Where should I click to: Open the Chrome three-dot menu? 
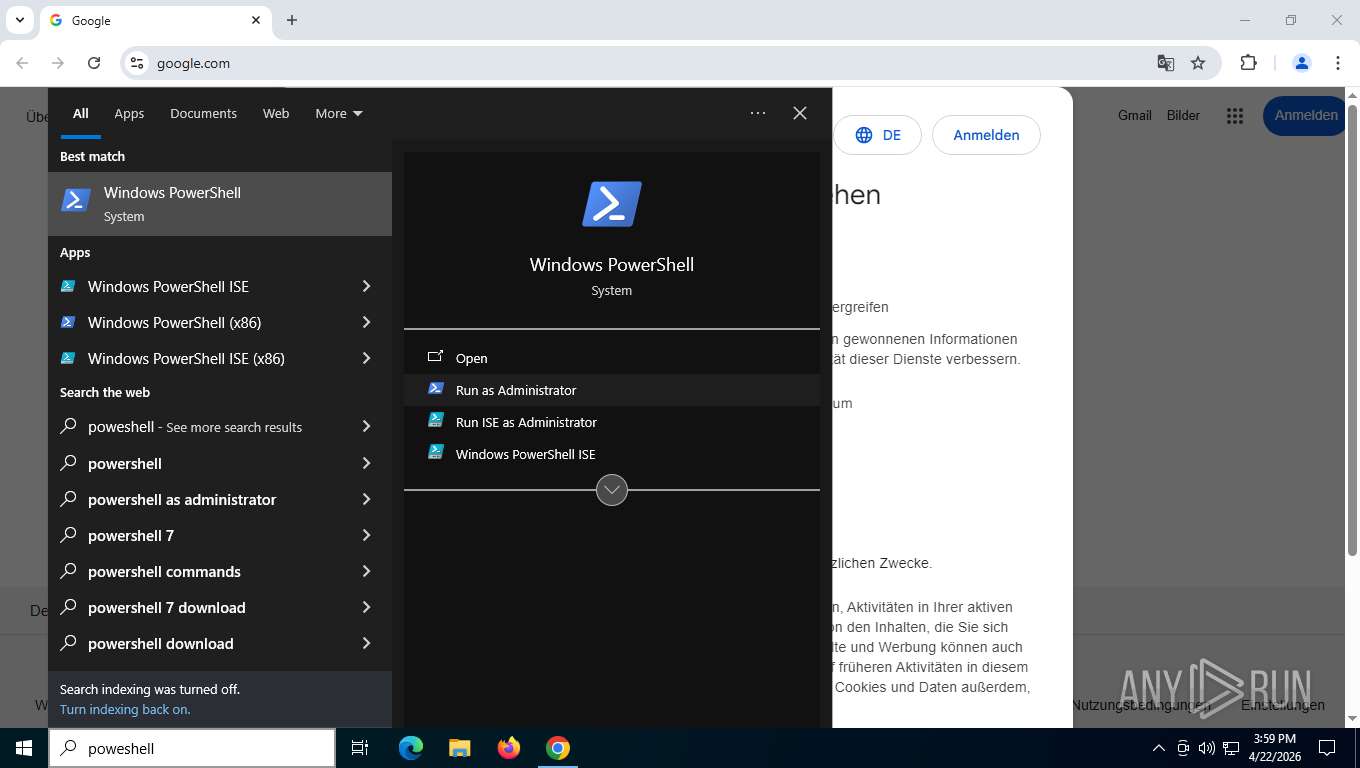(1338, 63)
